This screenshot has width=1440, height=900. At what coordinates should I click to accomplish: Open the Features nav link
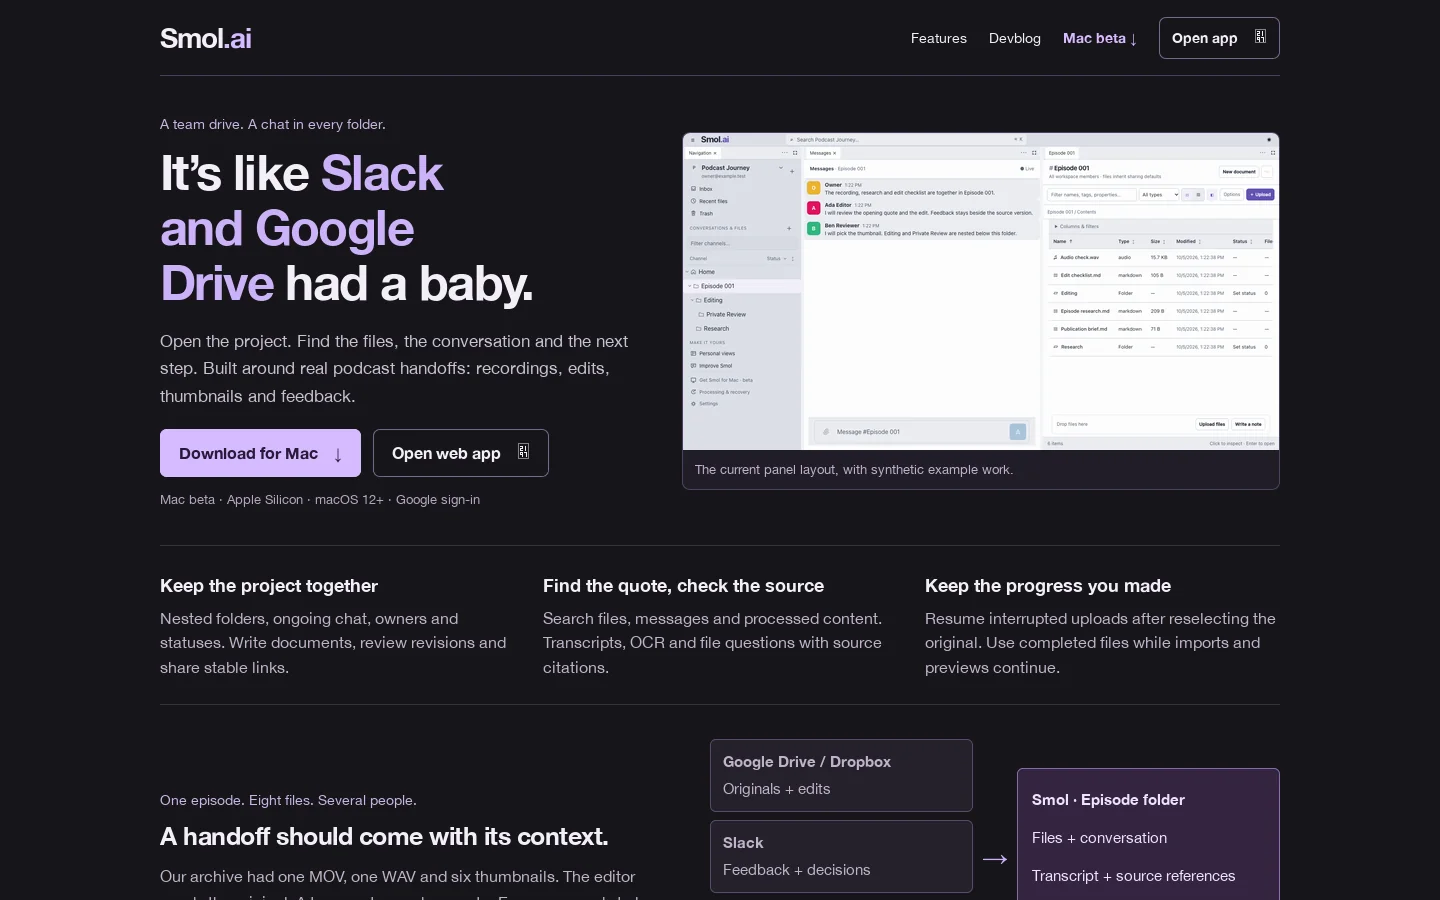point(938,38)
